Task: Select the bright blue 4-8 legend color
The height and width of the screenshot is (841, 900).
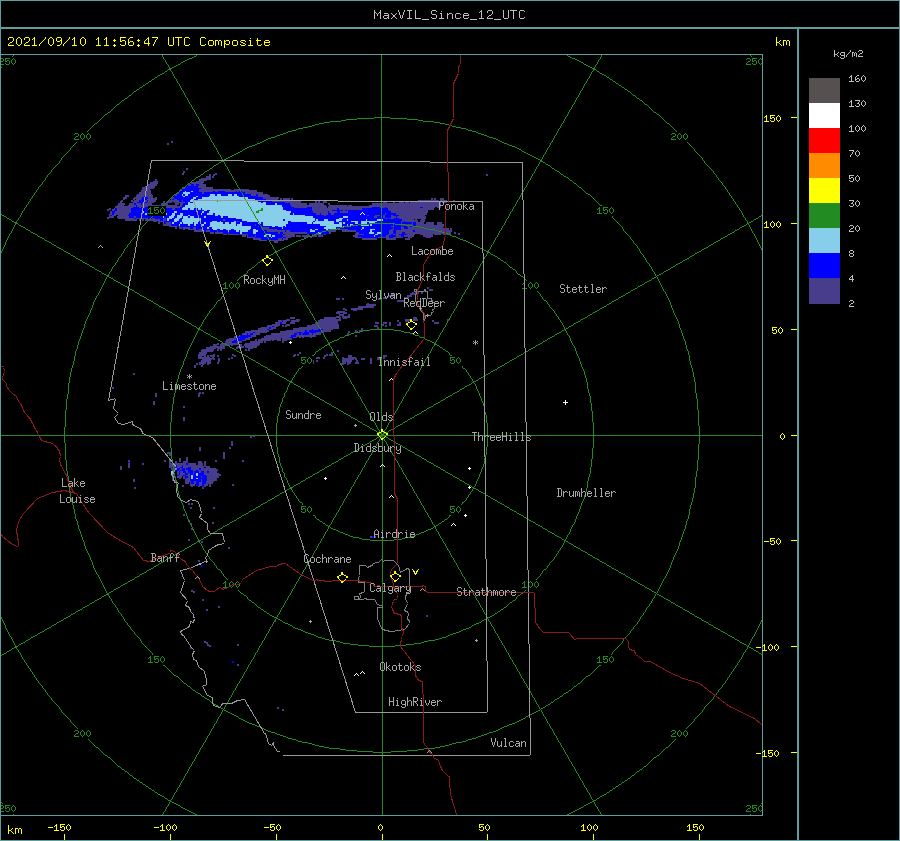Action: click(x=824, y=265)
